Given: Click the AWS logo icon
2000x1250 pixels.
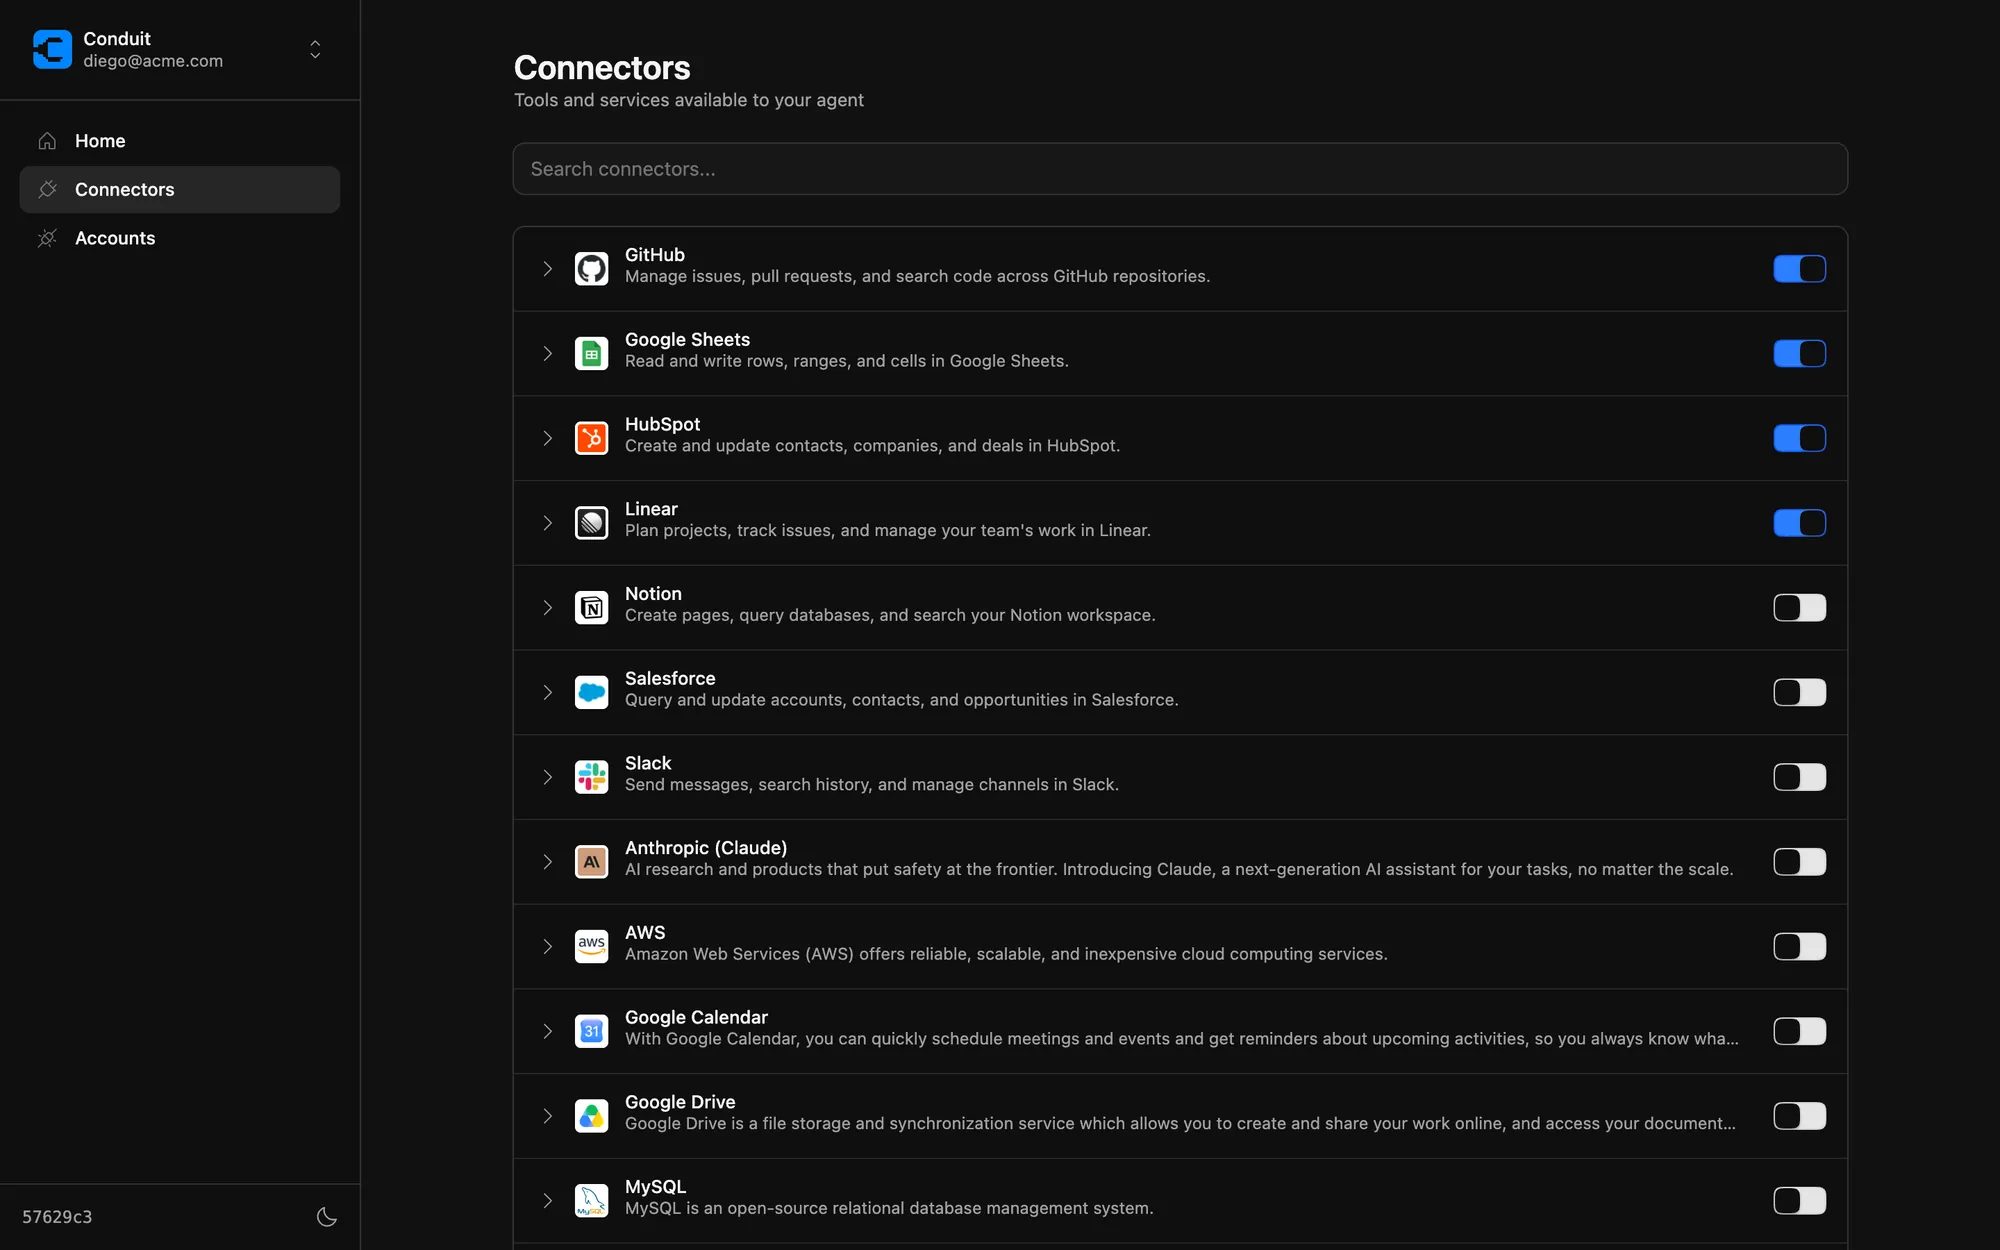Looking at the screenshot, I should click(x=591, y=946).
